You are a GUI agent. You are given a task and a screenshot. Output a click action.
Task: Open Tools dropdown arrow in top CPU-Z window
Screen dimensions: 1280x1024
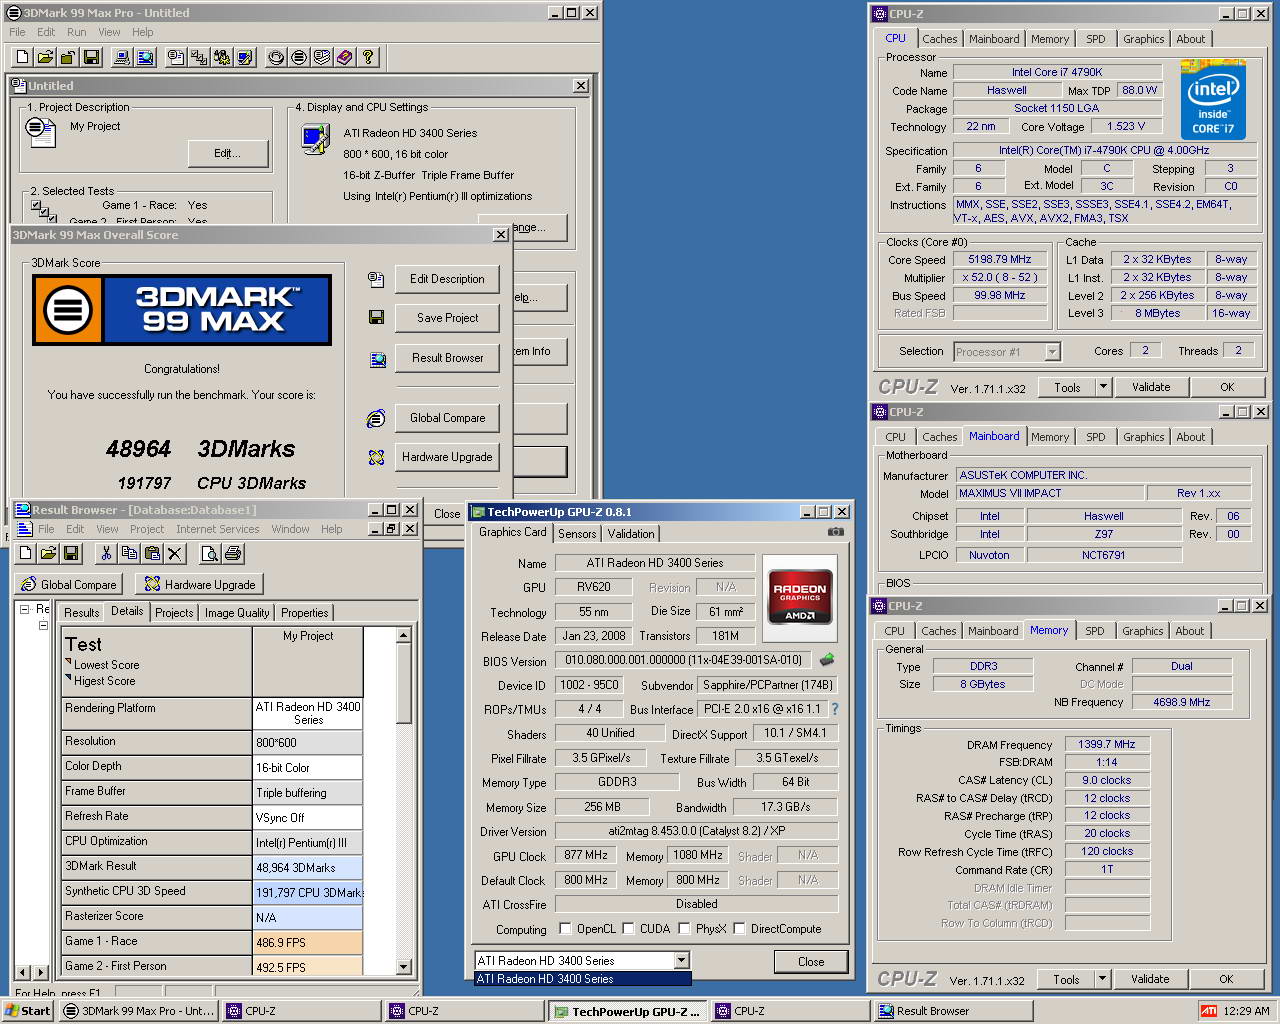tap(1103, 387)
